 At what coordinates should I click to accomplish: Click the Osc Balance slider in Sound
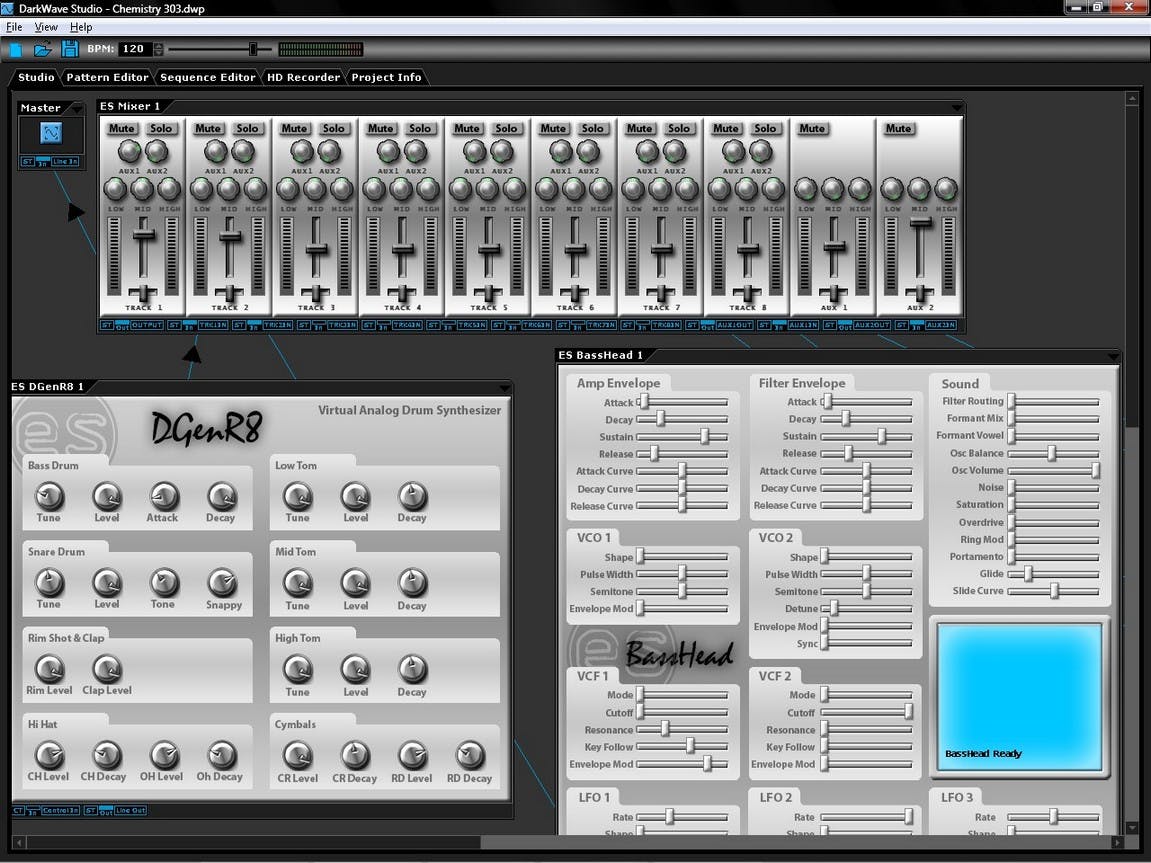tap(1053, 454)
